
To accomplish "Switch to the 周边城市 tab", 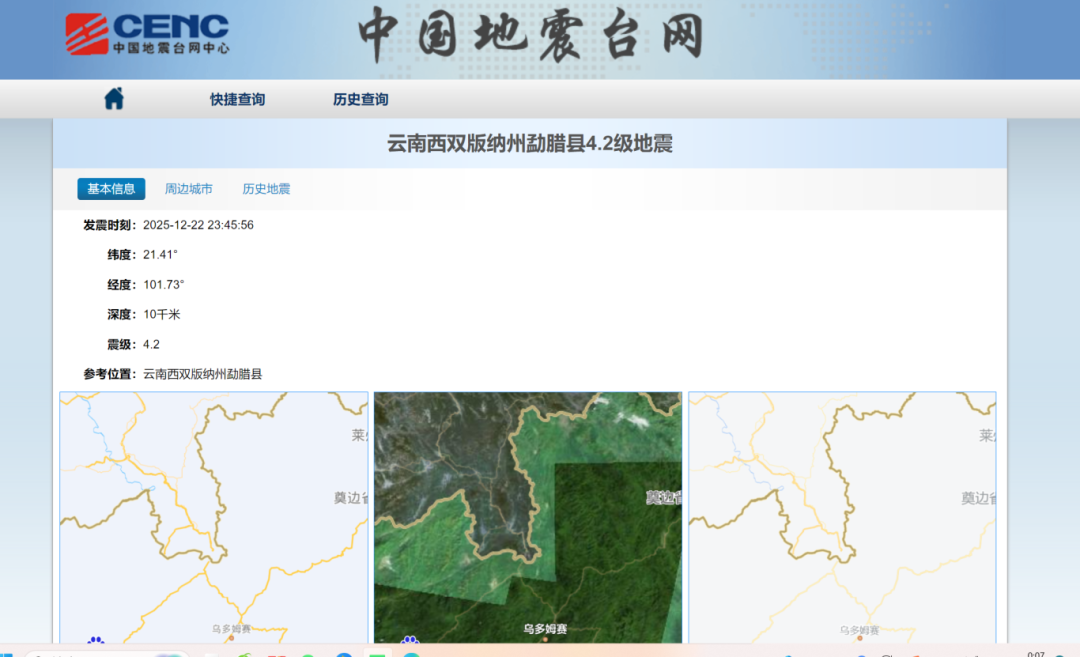I will (x=188, y=189).
